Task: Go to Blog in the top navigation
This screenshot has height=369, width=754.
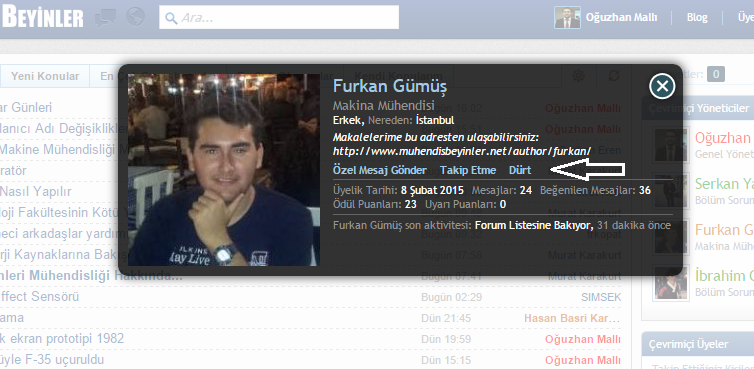Action: 697,18
